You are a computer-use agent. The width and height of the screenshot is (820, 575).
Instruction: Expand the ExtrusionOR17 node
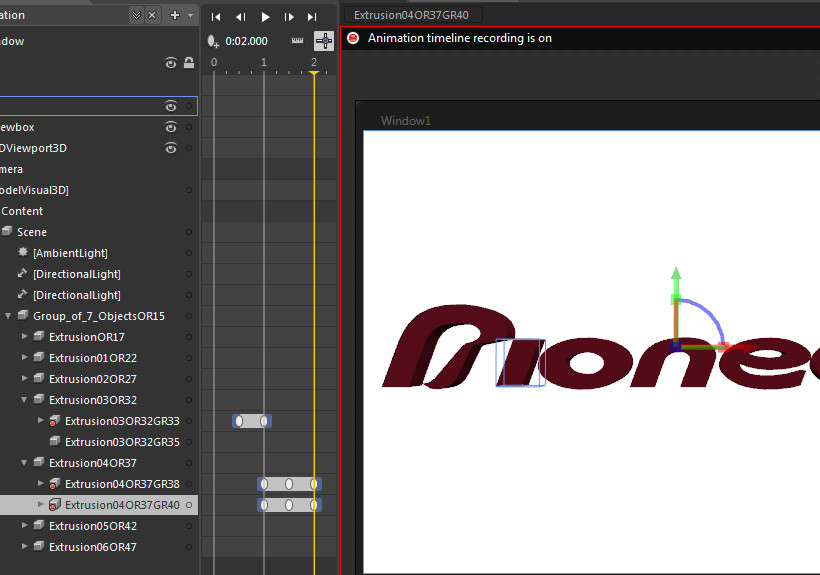click(24, 337)
